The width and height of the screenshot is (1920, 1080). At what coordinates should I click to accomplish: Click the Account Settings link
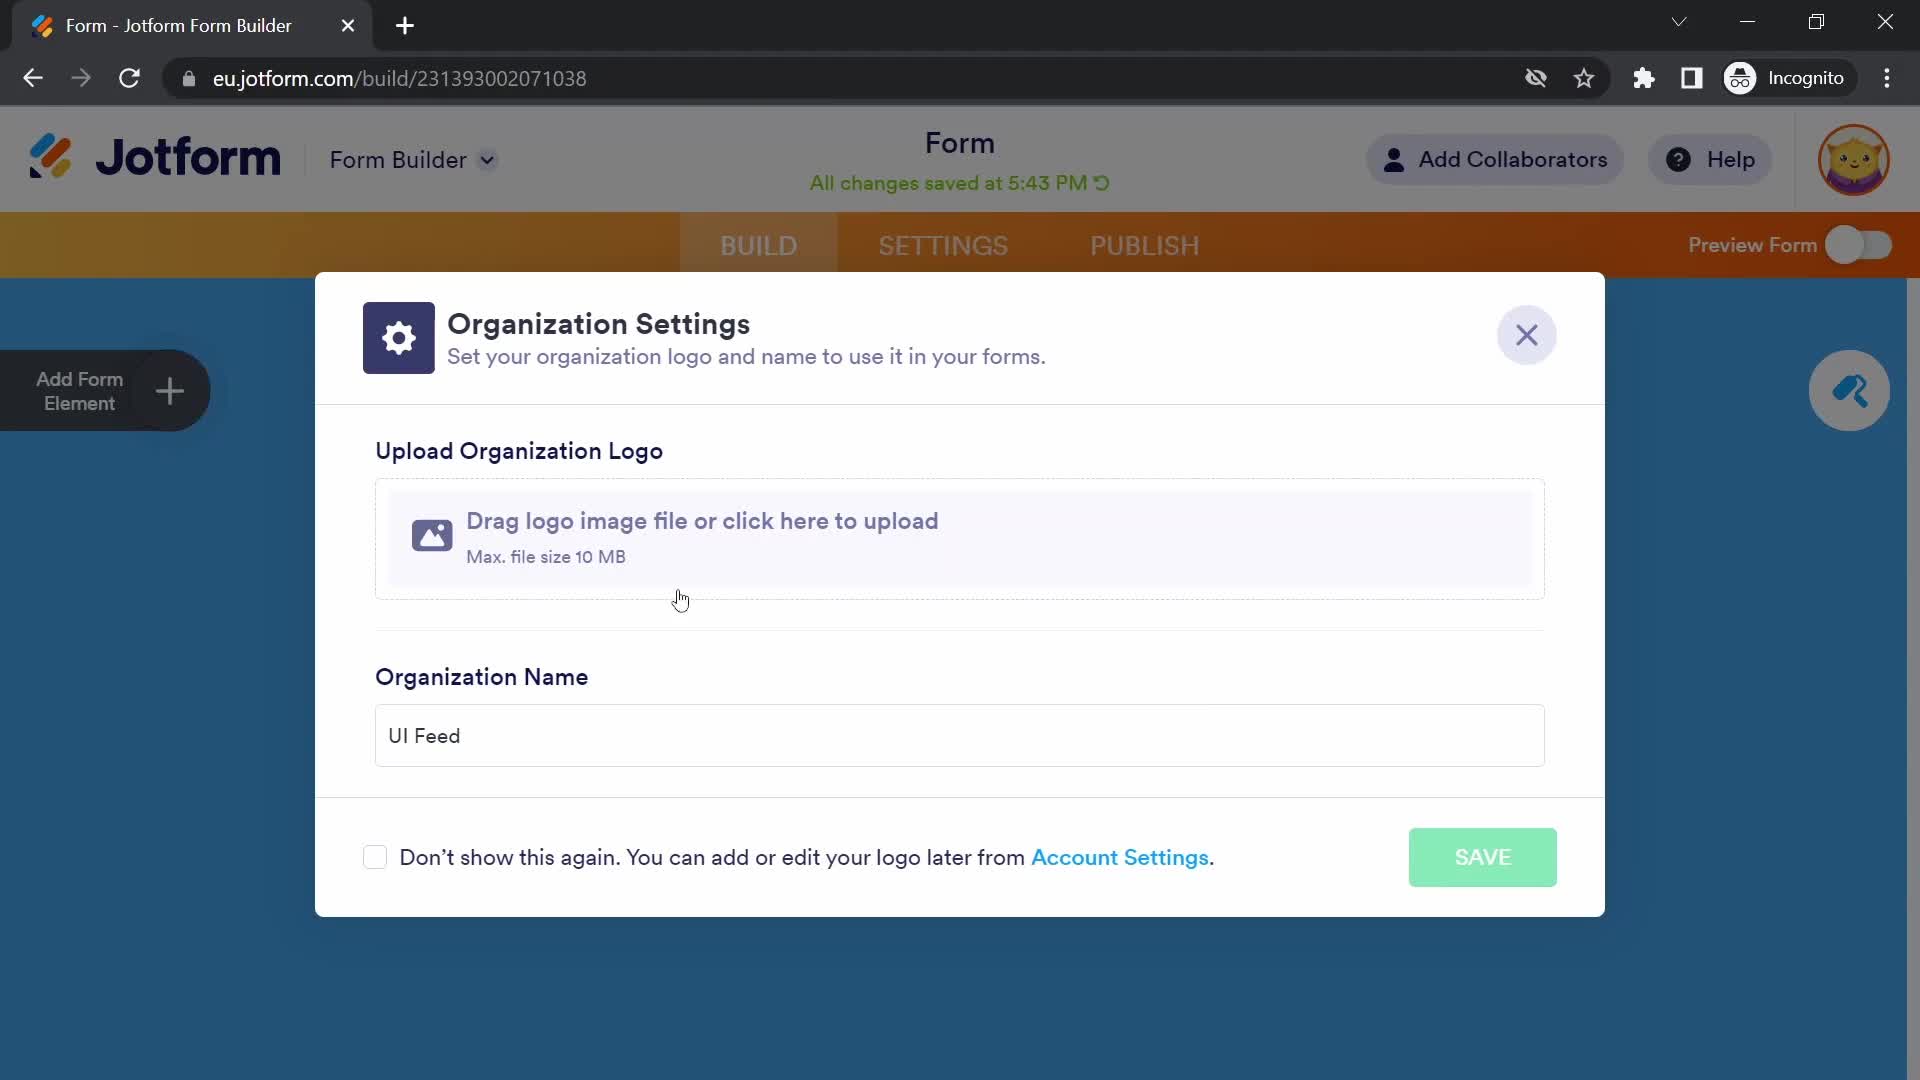click(1121, 857)
